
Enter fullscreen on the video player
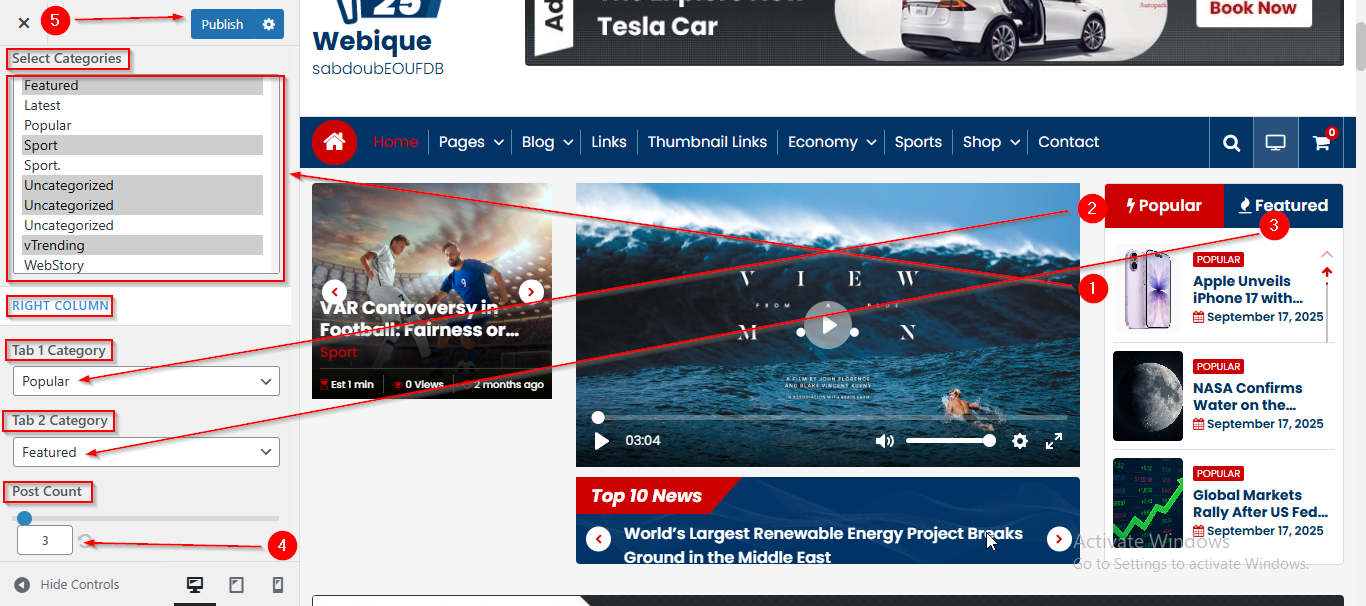1054,441
